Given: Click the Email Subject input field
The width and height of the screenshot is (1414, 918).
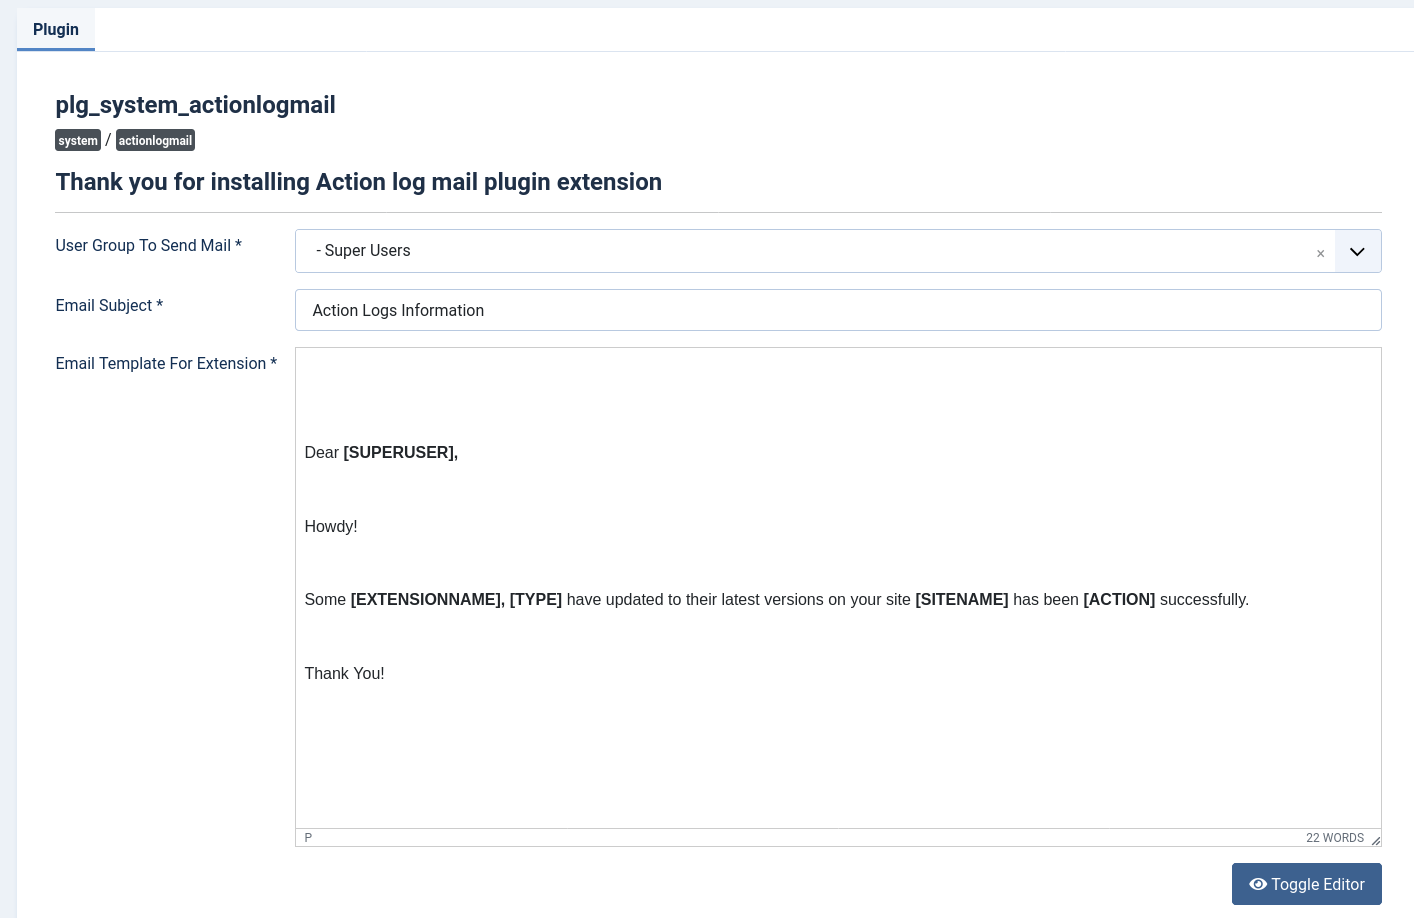Looking at the screenshot, I should [838, 310].
